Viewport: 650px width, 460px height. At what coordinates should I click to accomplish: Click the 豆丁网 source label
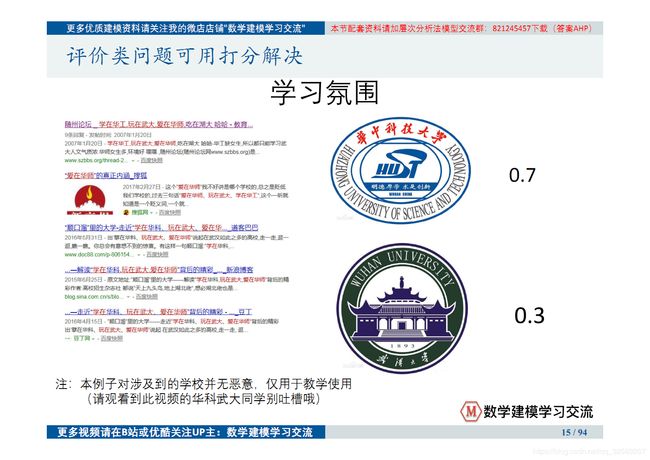coord(81,339)
